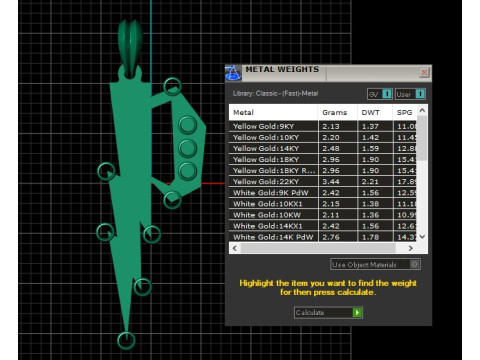The height and width of the screenshot is (360, 480).
Task: Click the SPG column header
Action: (405, 112)
